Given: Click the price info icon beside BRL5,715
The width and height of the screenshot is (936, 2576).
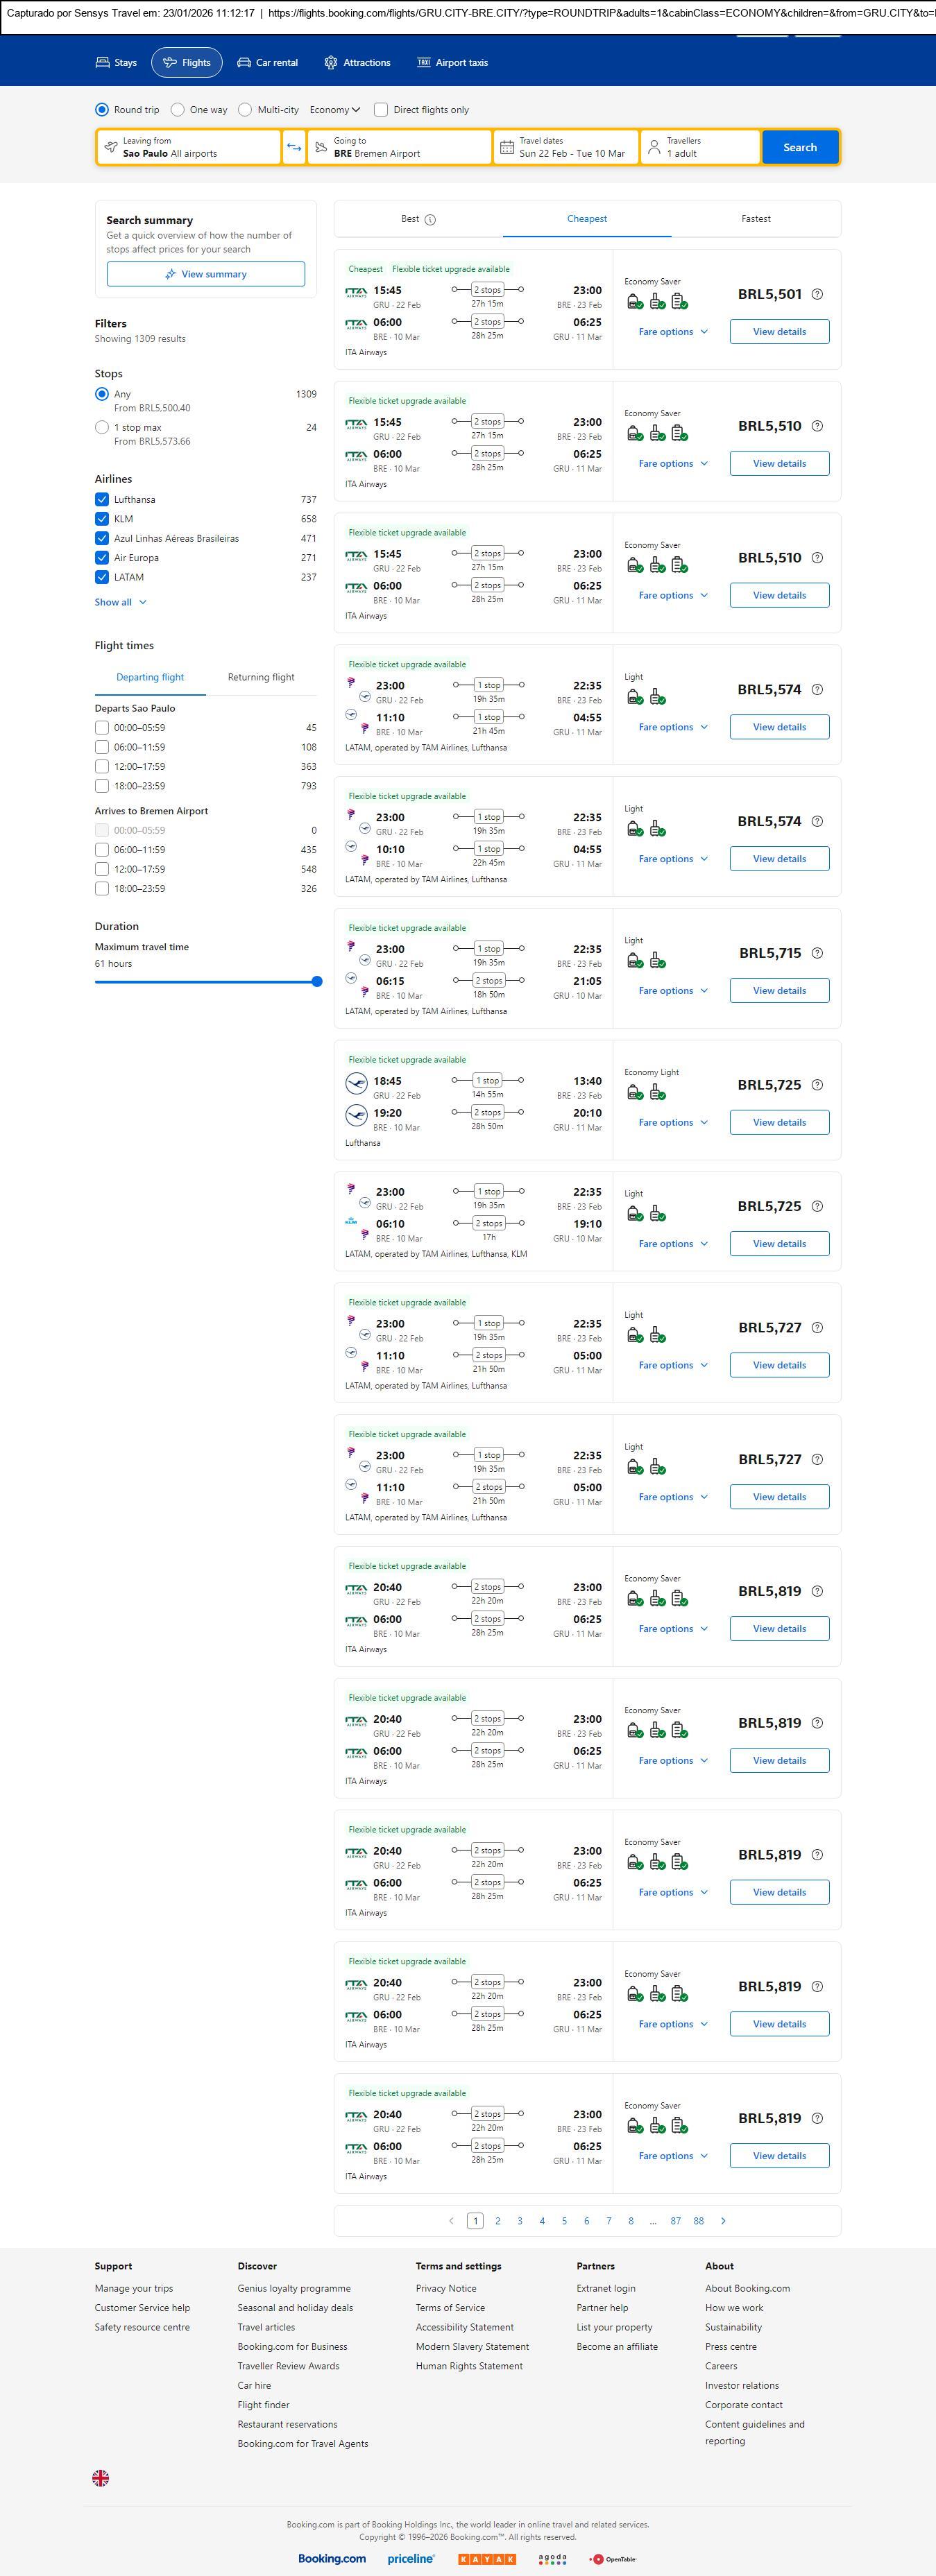Looking at the screenshot, I should pyautogui.click(x=817, y=953).
